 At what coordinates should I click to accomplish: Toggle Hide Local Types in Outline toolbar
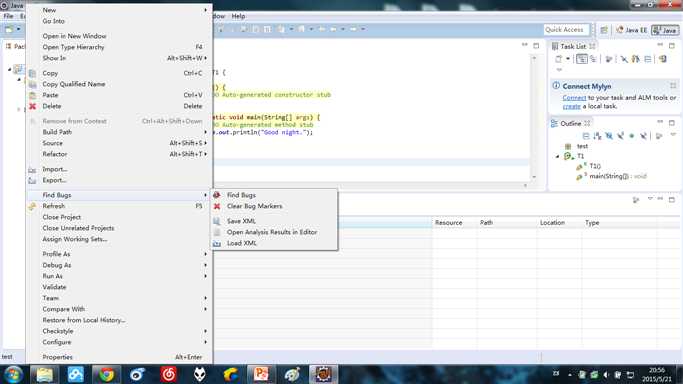point(643,136)
